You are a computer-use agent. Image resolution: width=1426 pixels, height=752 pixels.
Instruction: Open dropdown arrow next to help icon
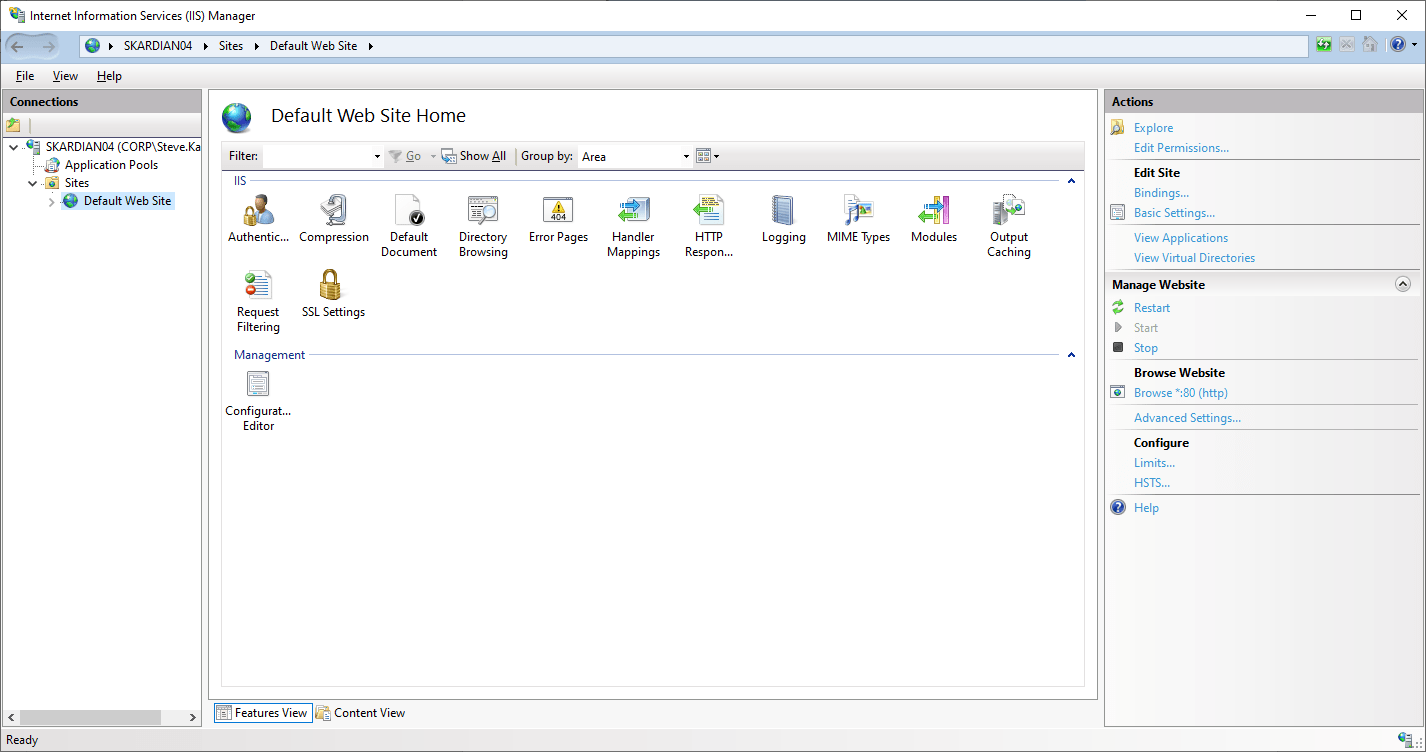click(1413, 45)
